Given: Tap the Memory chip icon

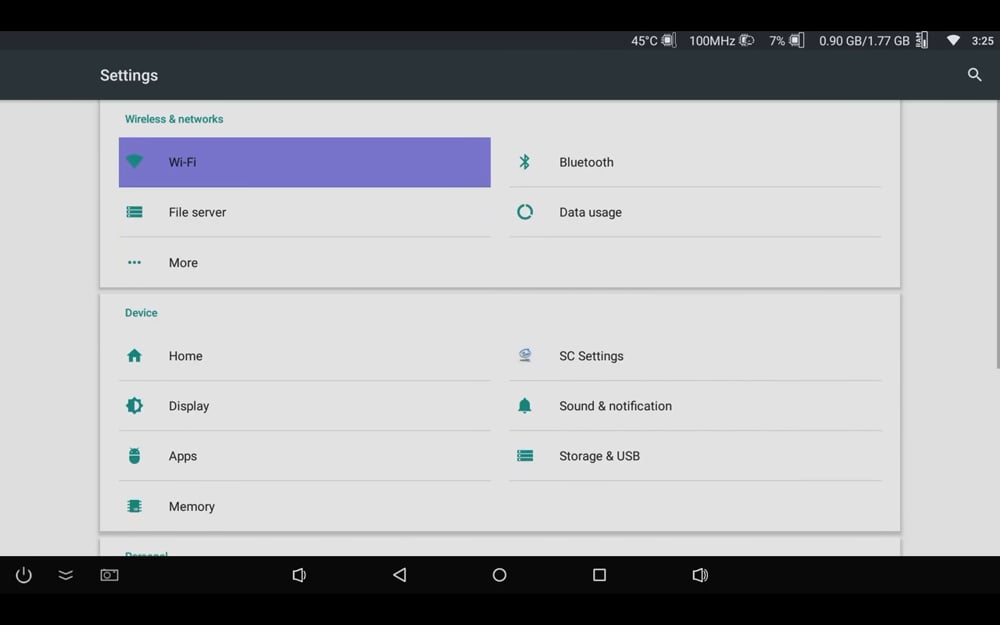Looking at the screenshot, I should (x=134, y=506).
